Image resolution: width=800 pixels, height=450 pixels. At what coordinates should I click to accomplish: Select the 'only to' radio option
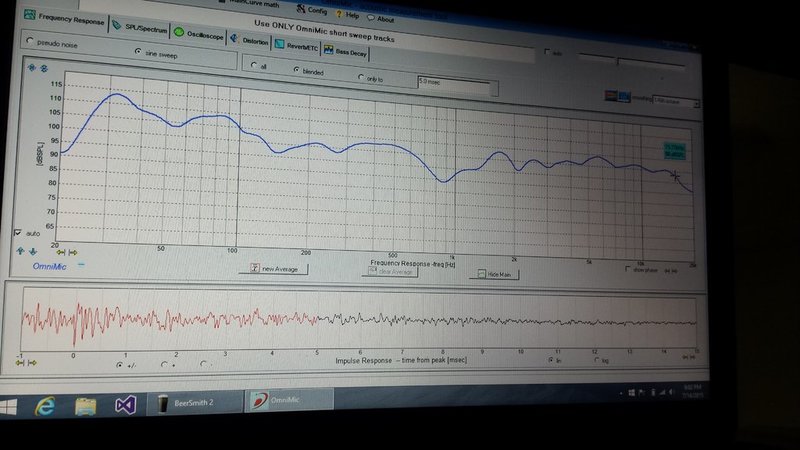coord(361,77)
